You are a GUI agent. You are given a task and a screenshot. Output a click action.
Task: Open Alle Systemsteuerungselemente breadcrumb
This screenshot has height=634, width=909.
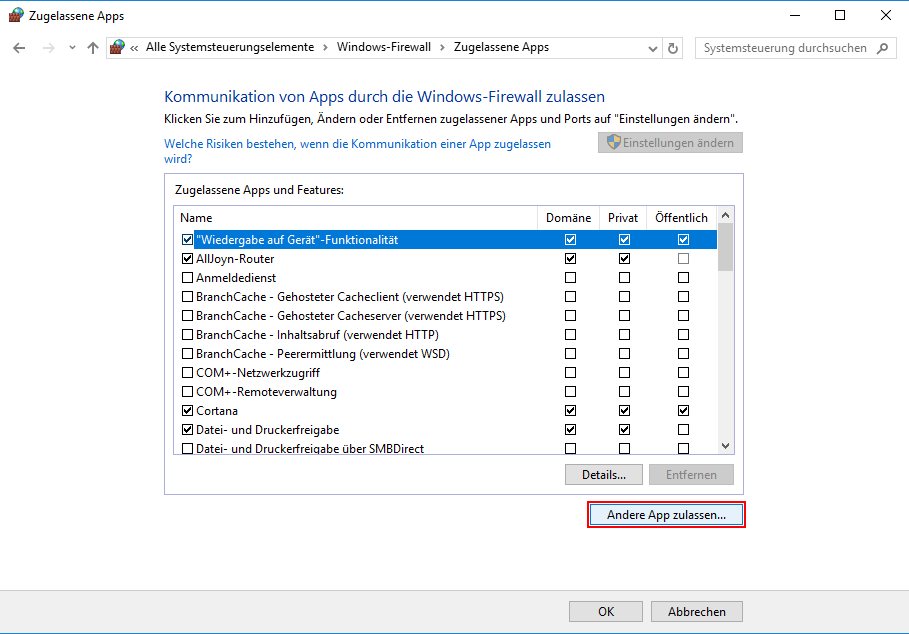coord(230,47)
